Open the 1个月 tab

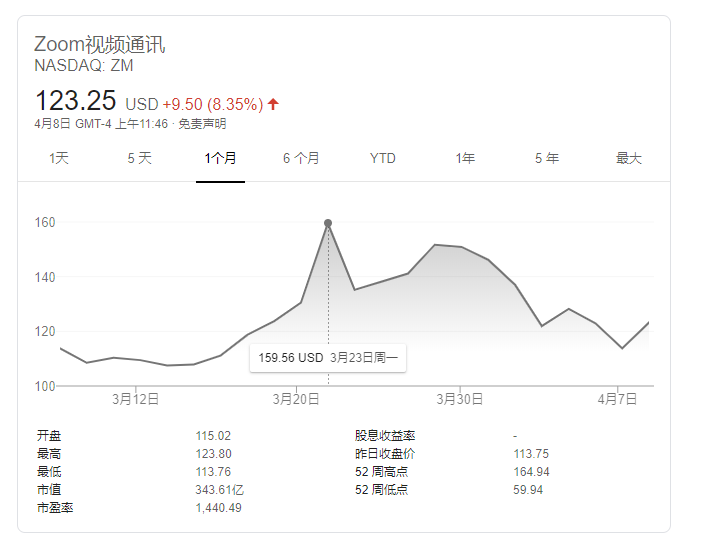(220, 158)
